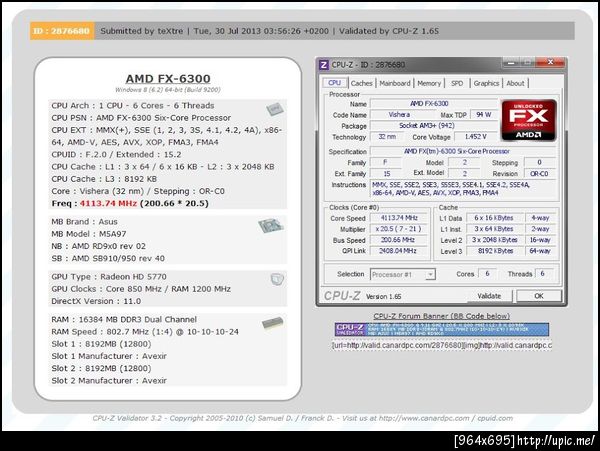Click the Specification field in CPU-Z
Image resolution: width=600 pixels, height=451 pixels.
[463, 151]
